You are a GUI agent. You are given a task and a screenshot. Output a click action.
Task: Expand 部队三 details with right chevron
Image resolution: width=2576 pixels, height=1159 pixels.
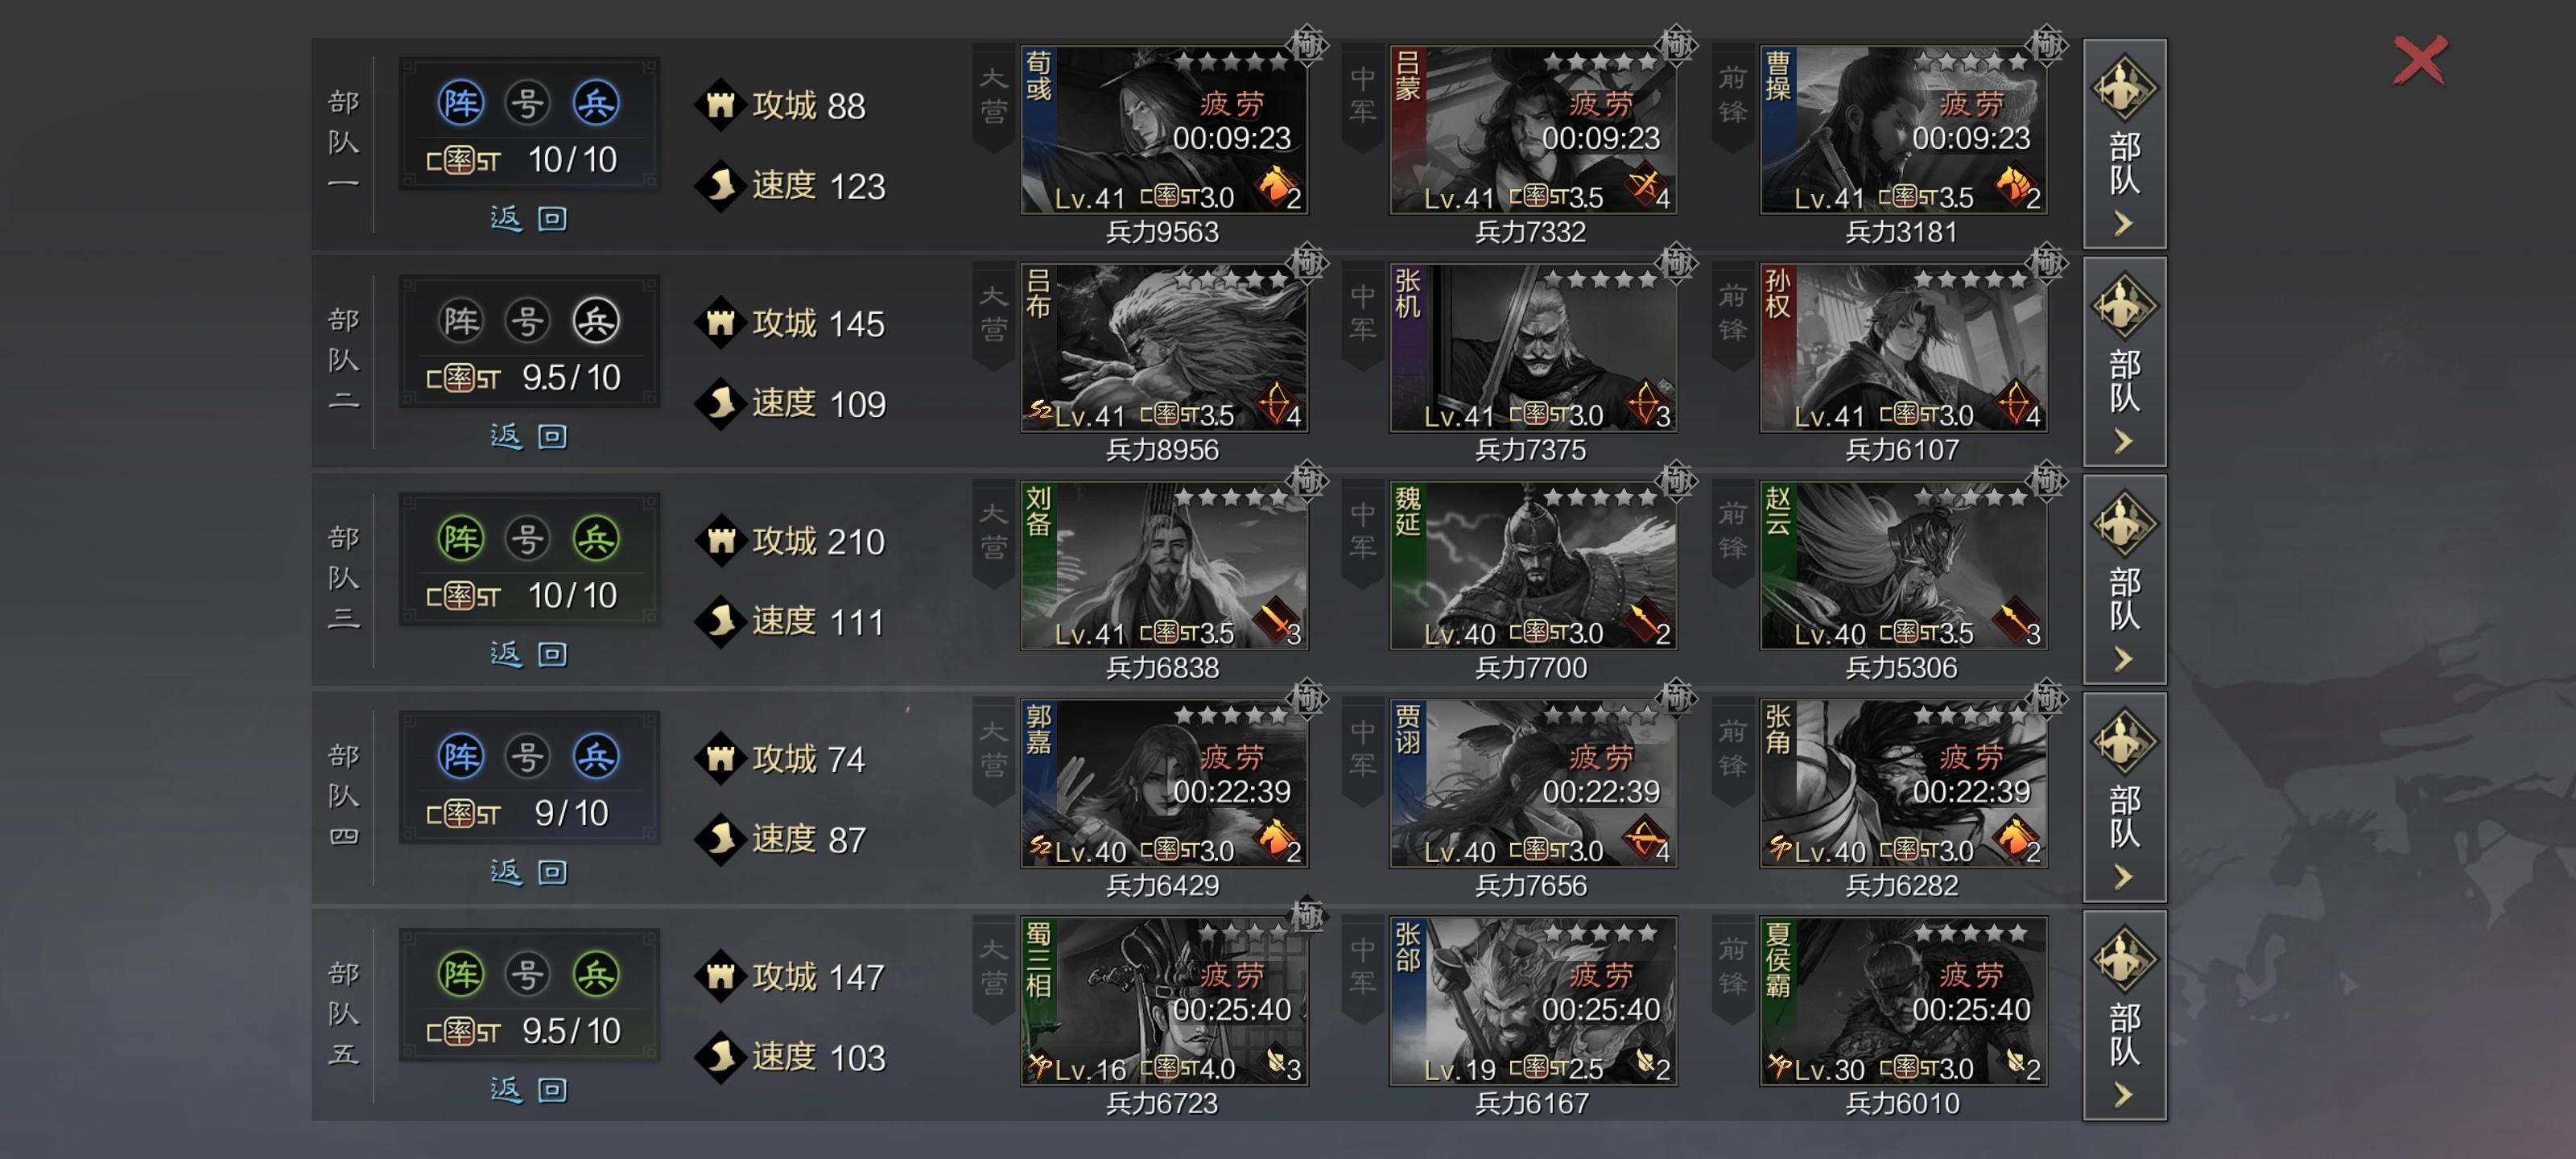(x=2124, y=659)
